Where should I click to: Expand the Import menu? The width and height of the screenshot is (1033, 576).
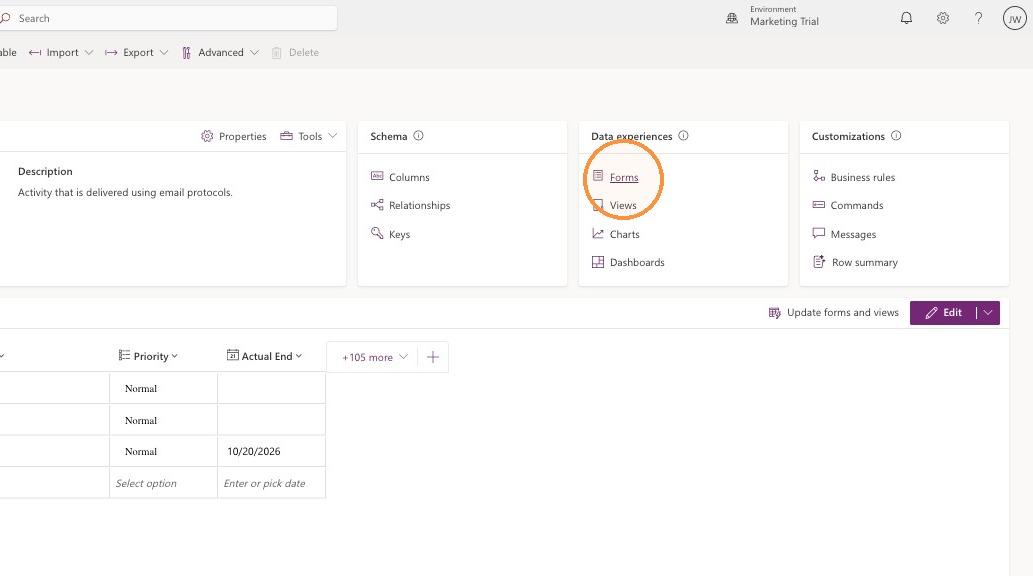(61, 53)
